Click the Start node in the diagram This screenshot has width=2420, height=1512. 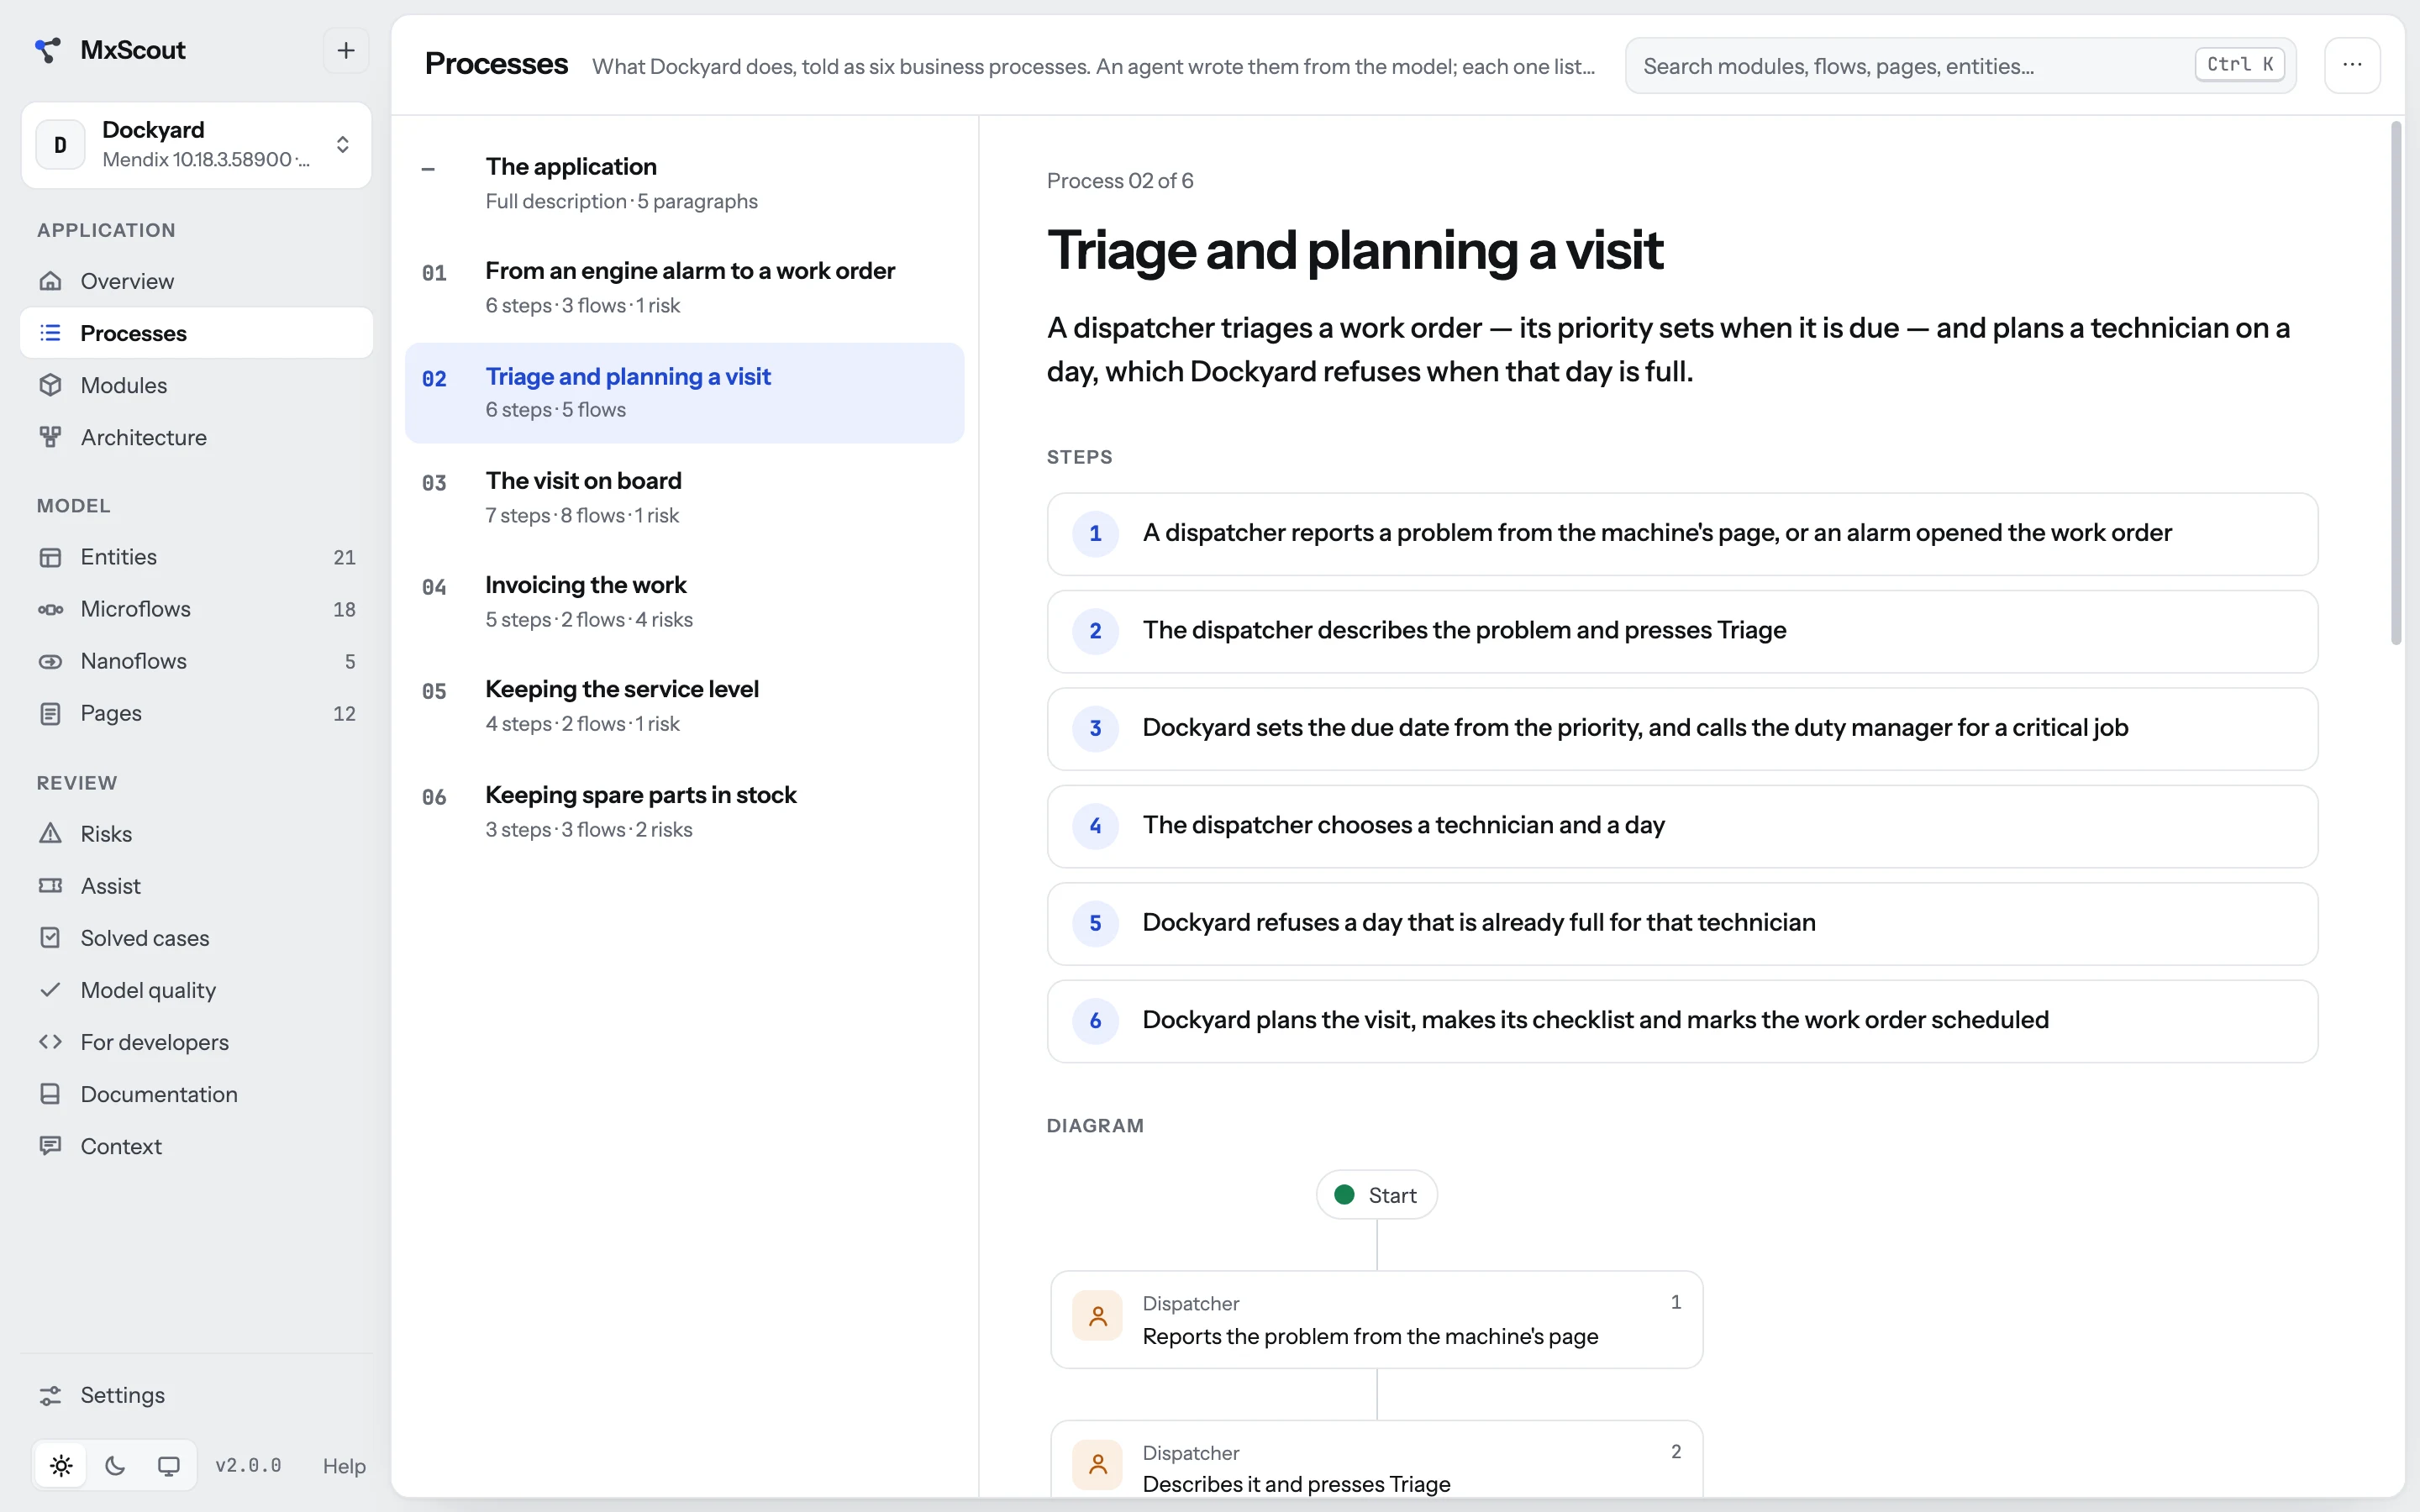point(1376,1195)
